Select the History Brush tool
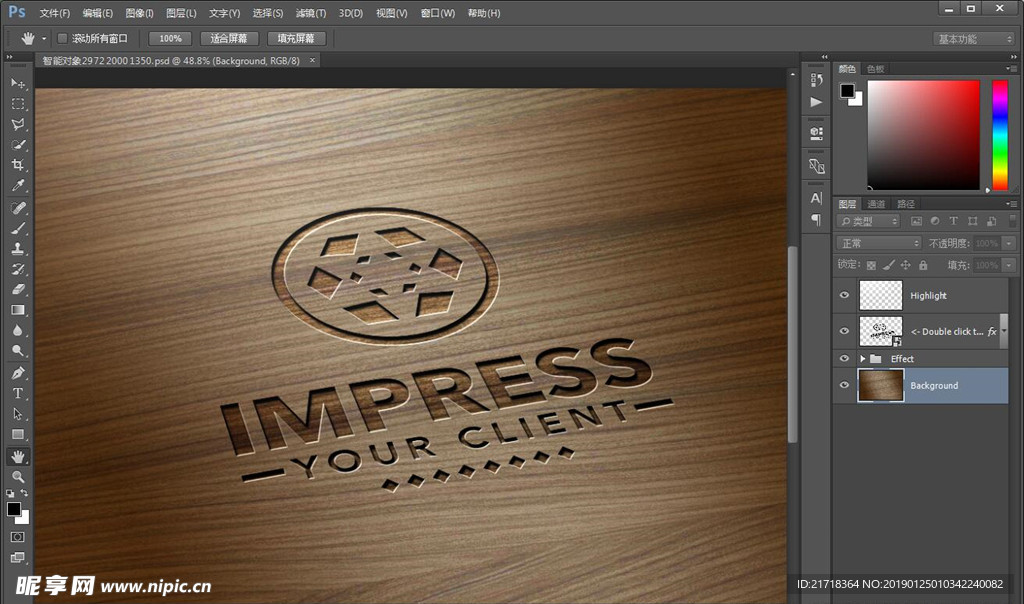Screen dimensions: 1024x604 [18, 268]
